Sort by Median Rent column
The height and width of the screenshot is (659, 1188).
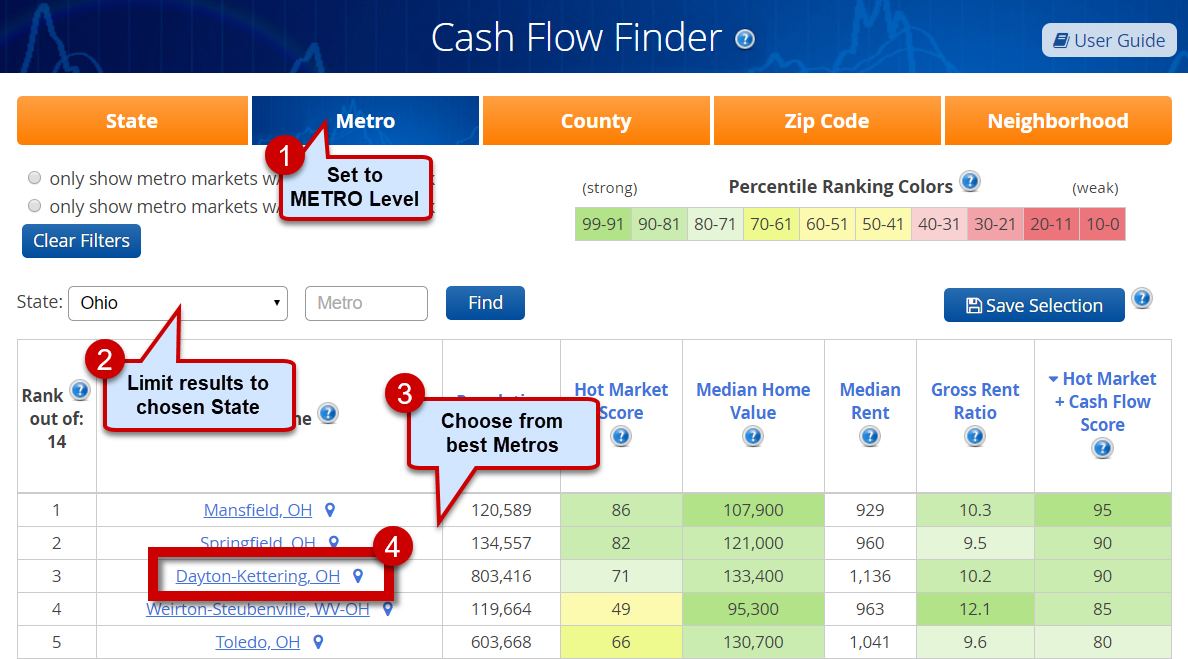pyautogui.click(x=870, y=401)
